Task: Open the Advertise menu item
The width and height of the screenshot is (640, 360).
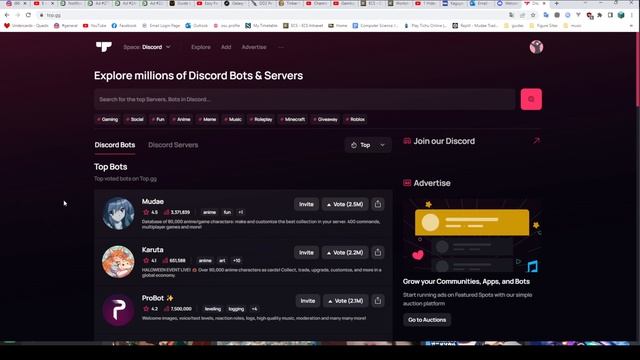Action: (254, 47)
